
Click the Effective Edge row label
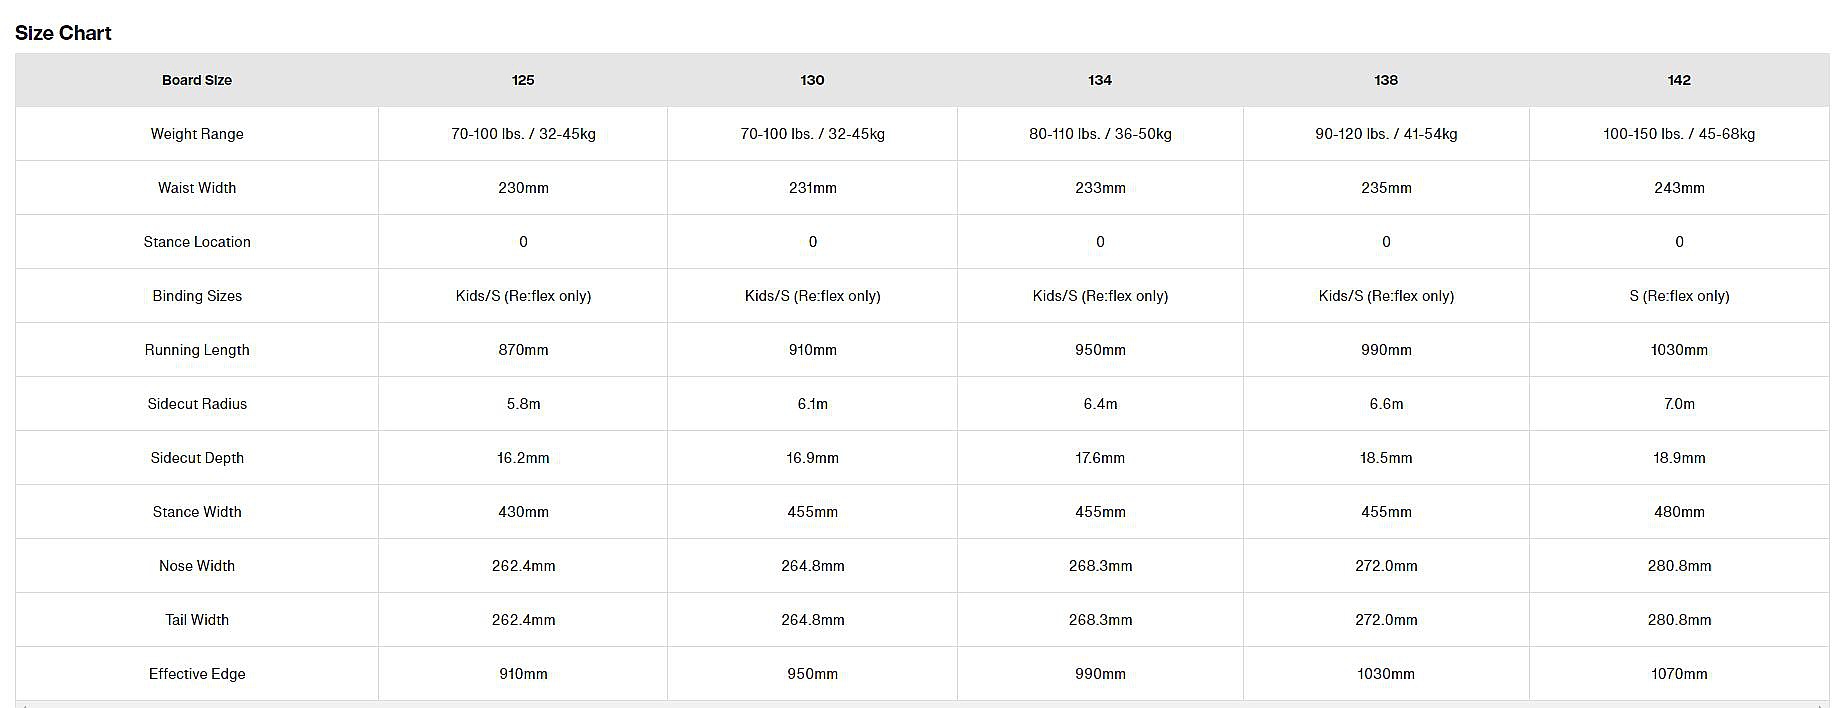point(197,674)
